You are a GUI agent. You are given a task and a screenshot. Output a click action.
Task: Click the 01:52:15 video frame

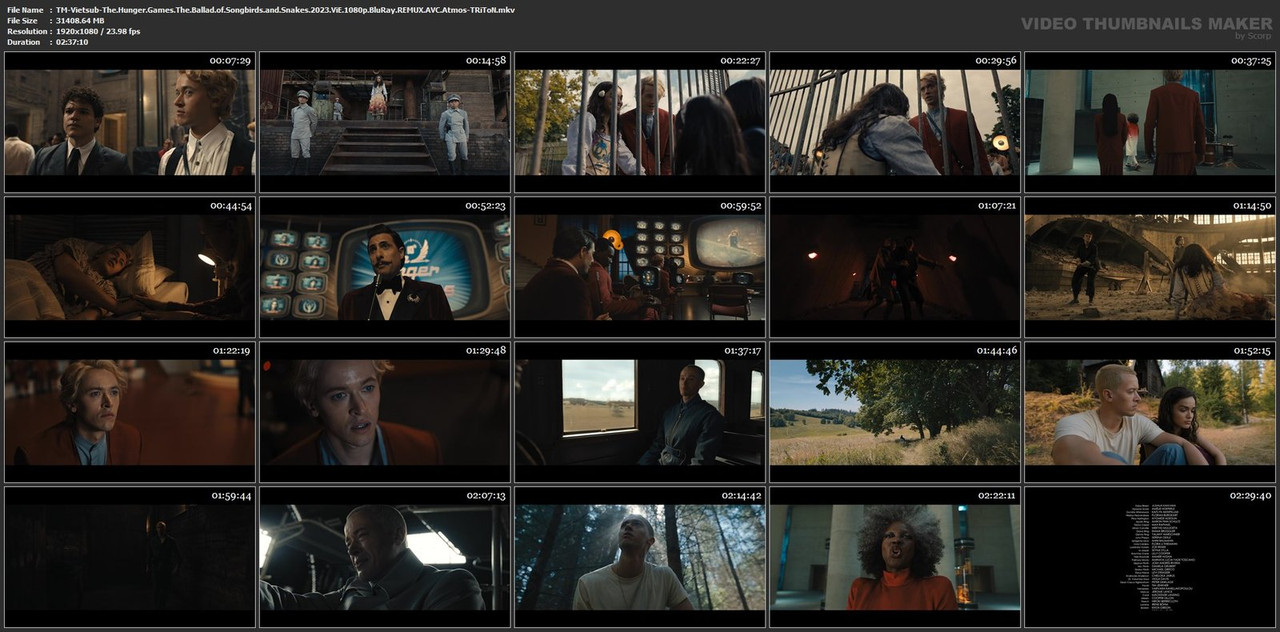pos(1150,412)
